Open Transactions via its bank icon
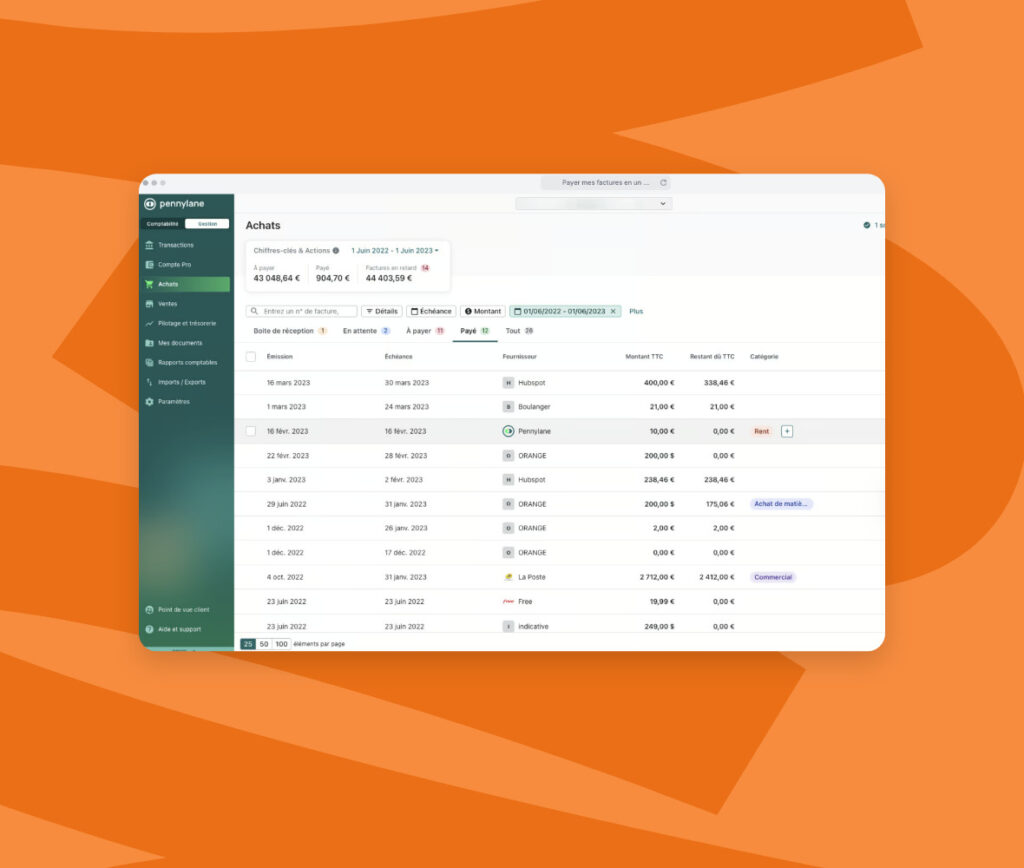Image resolution: width=1024 pixels, height=868 pixels. point(149,245)
